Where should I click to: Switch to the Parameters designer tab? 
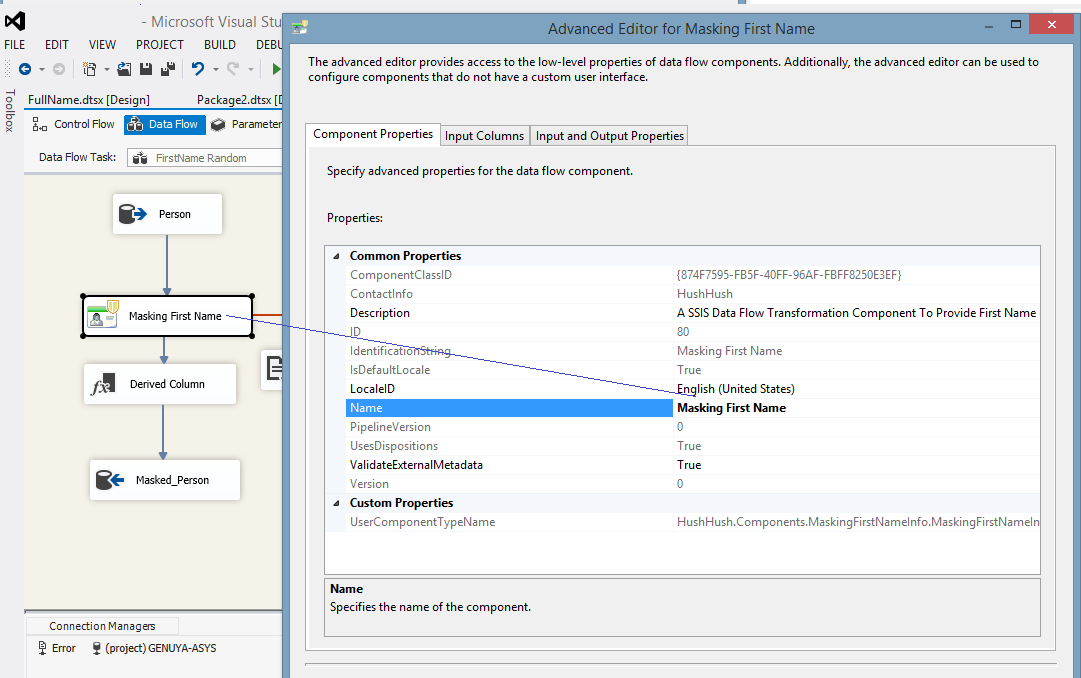click(x=247, y=124)
